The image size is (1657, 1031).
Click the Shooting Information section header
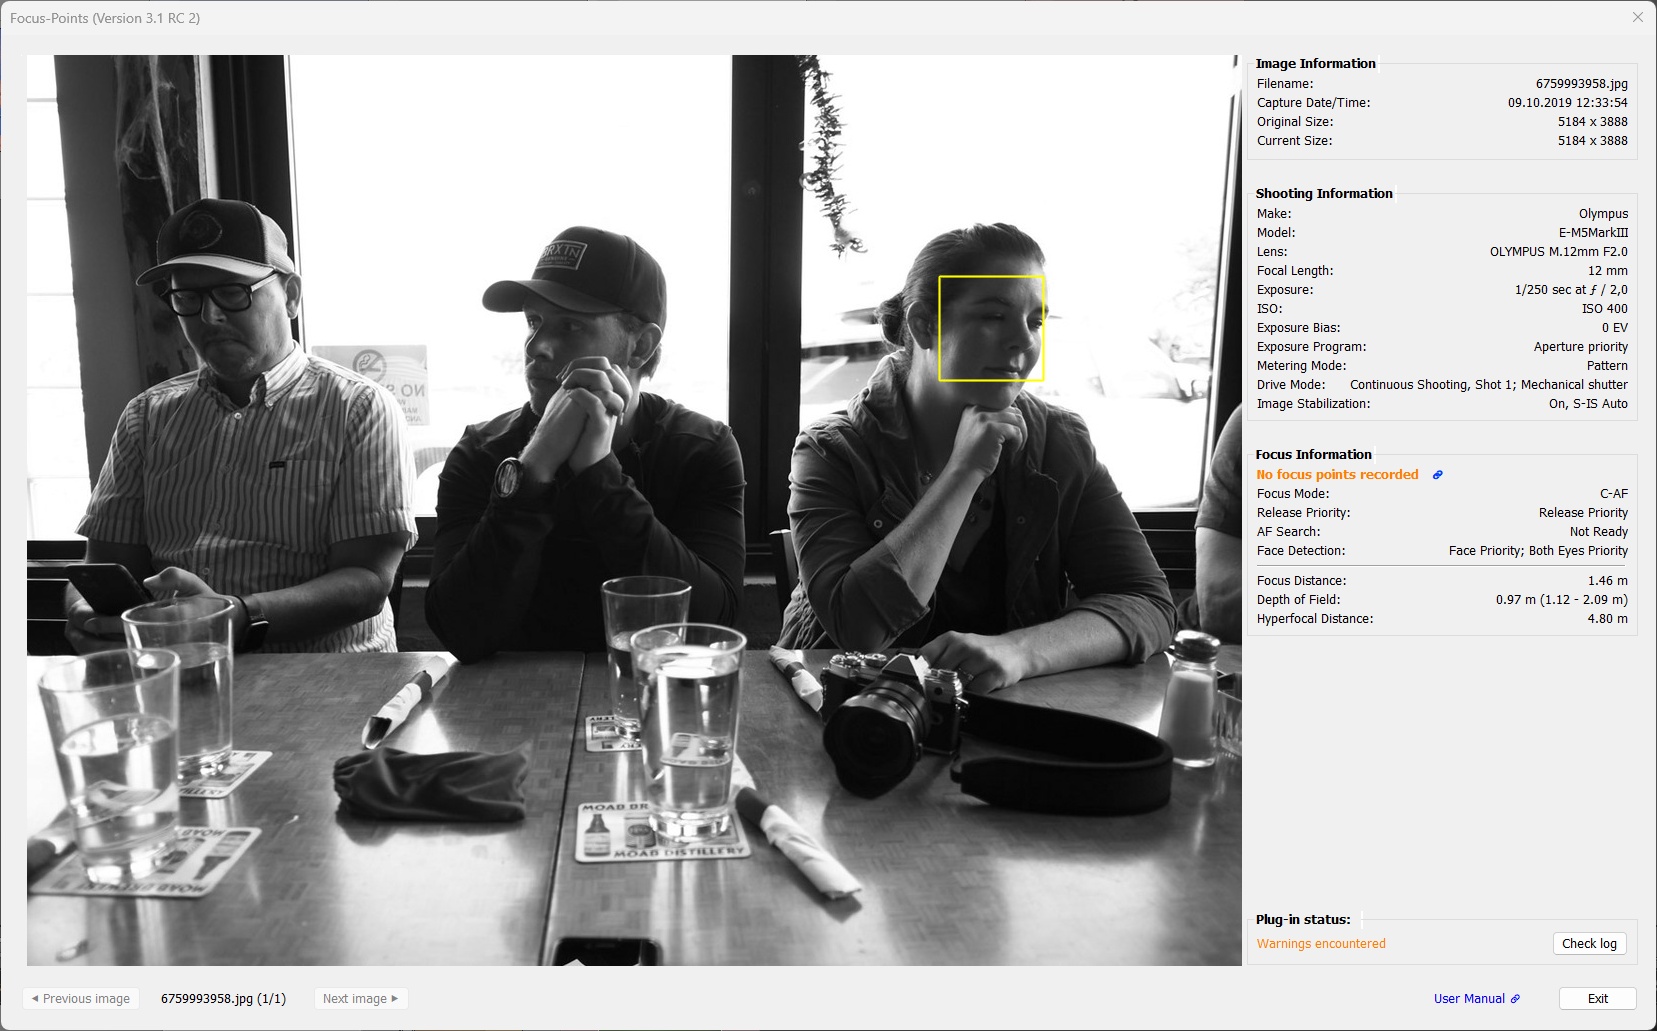pyautogui.click(x=1325, y=193)
